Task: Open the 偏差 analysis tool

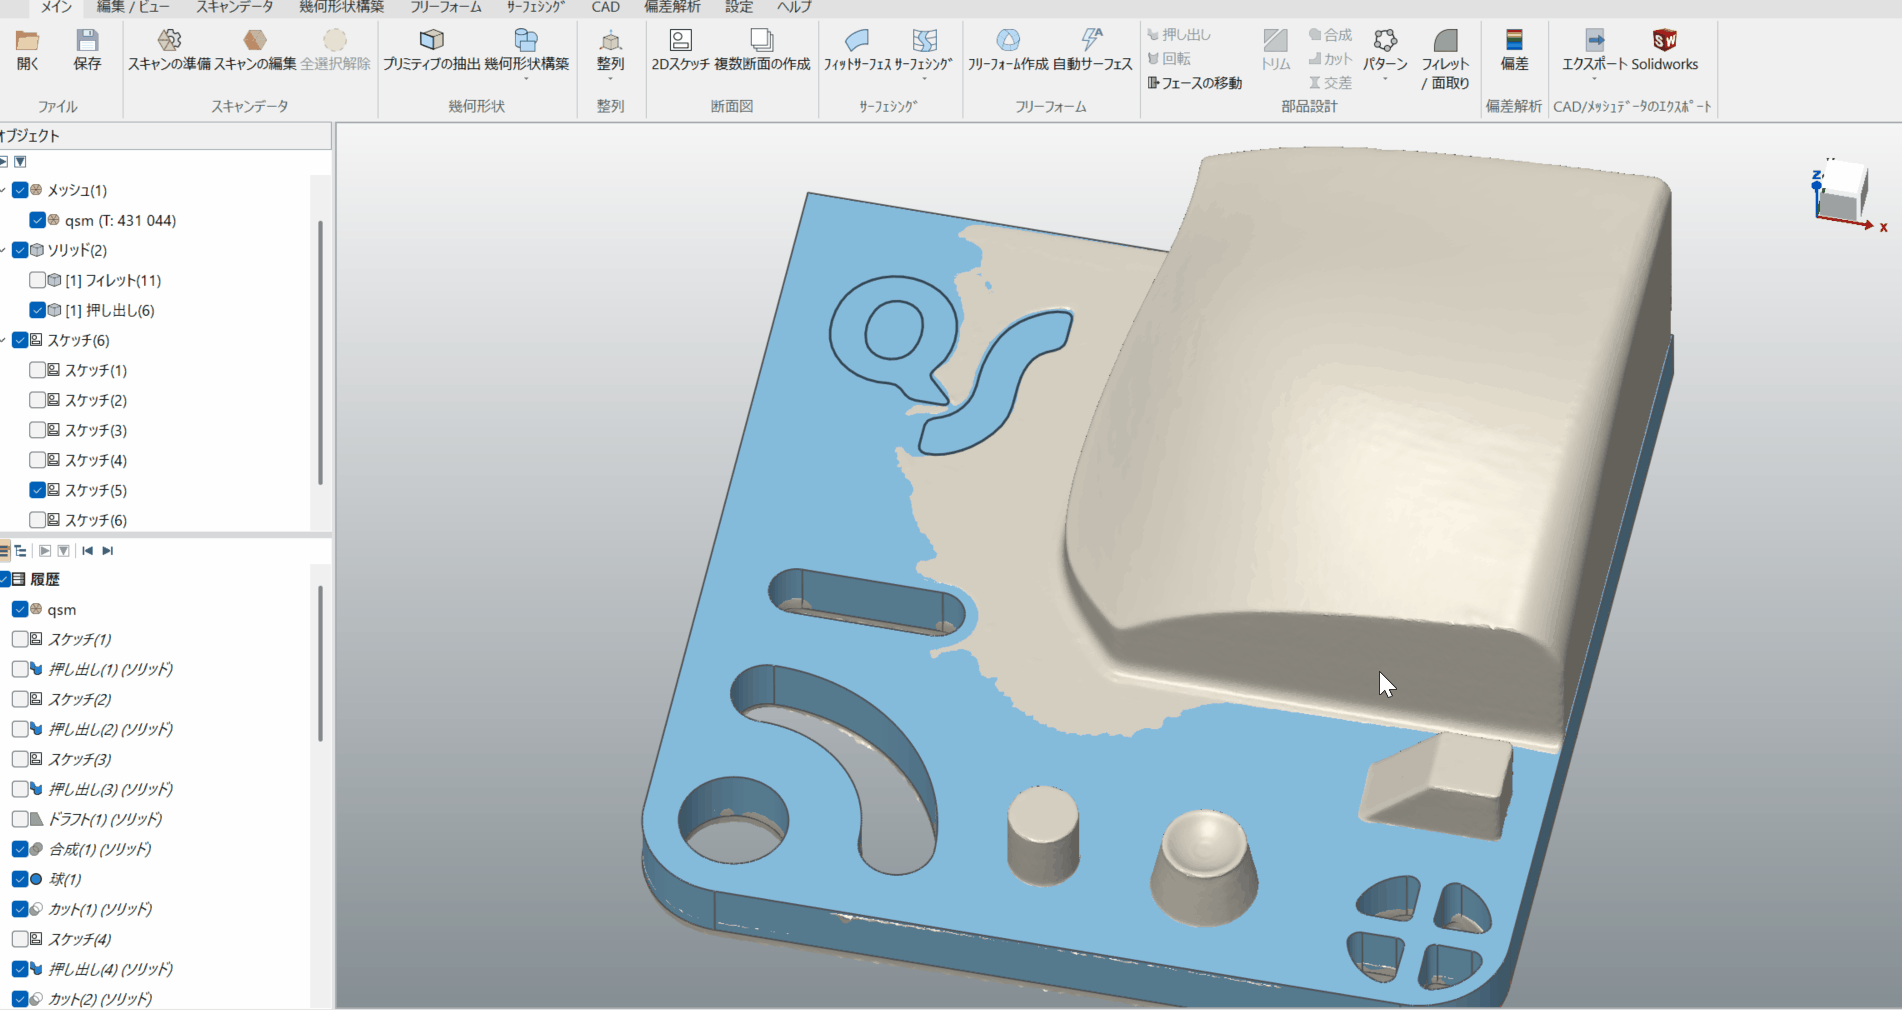Action: coord(1514,41)
